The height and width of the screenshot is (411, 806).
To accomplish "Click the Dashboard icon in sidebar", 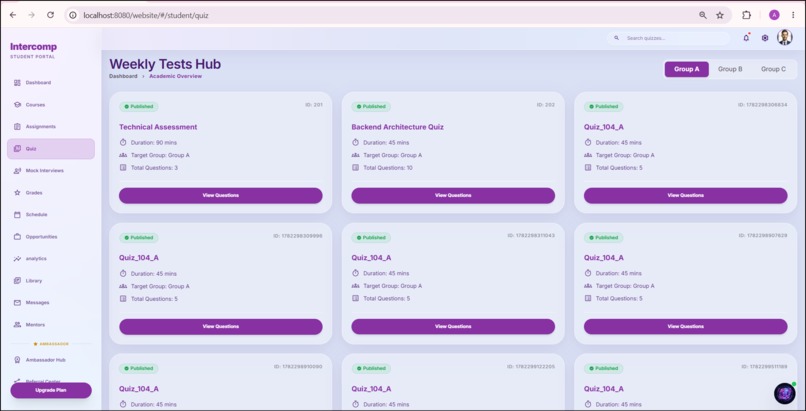I will pyautogui.click(x=17, y=83).
